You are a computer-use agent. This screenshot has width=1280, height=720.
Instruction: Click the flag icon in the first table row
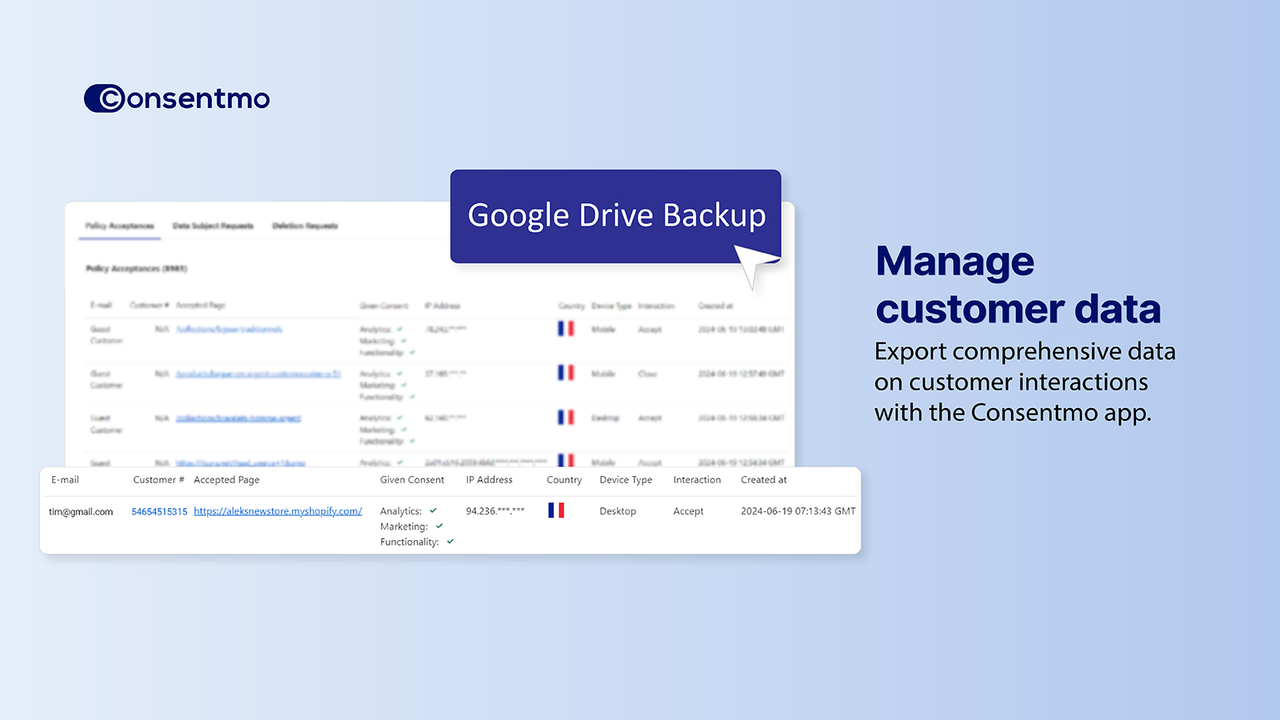pos(566,328)
